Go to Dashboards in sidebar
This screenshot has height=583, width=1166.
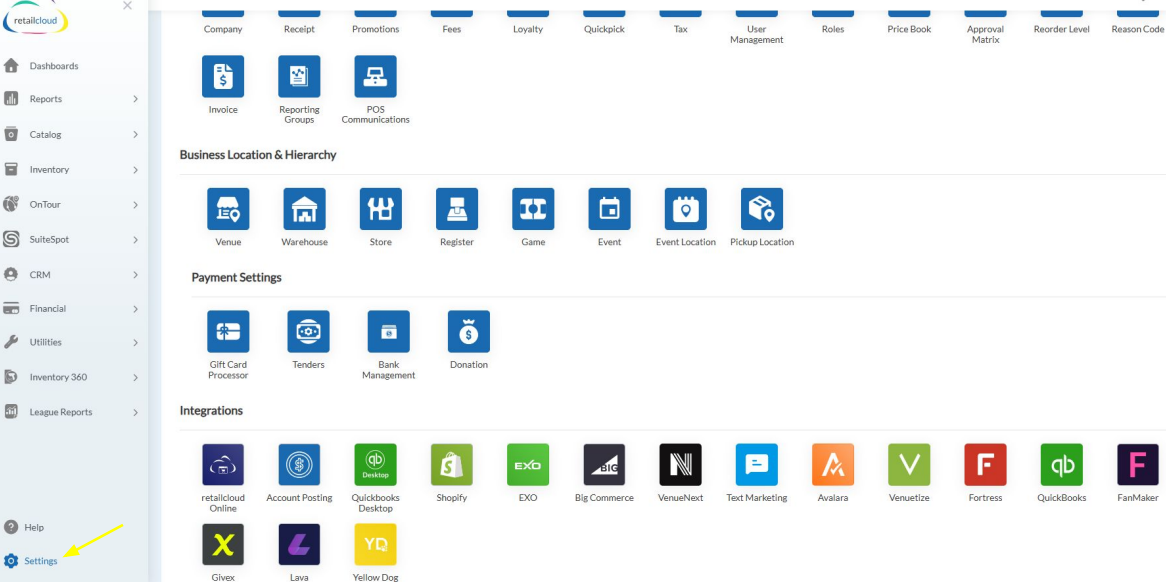(x=54, y=66)
